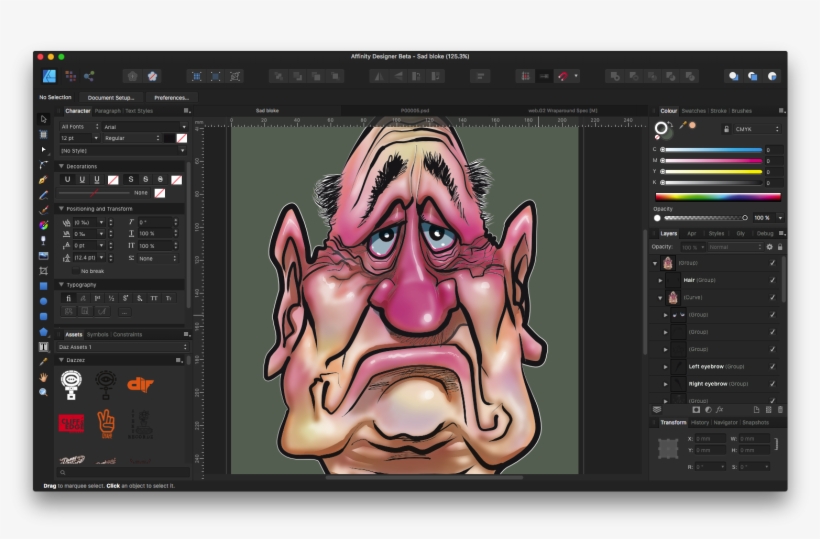Viewport: 820px width, 539px height.
Task: Select the Pencil tool
Action: tap(43, 195)
